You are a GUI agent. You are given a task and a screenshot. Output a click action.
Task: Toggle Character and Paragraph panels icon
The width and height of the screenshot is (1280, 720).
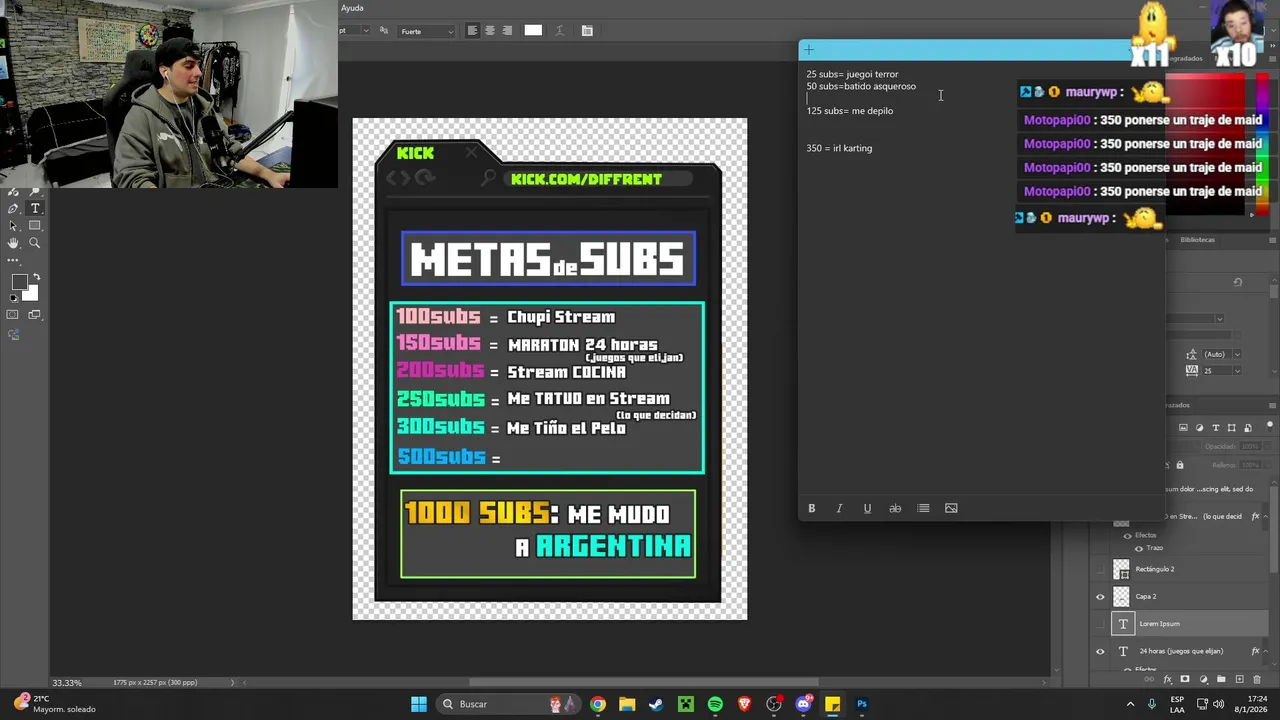(x=587, y=31)
